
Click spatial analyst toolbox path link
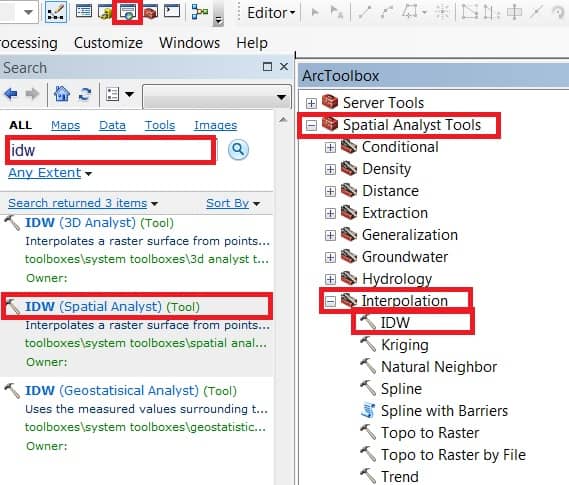(146, 343)
